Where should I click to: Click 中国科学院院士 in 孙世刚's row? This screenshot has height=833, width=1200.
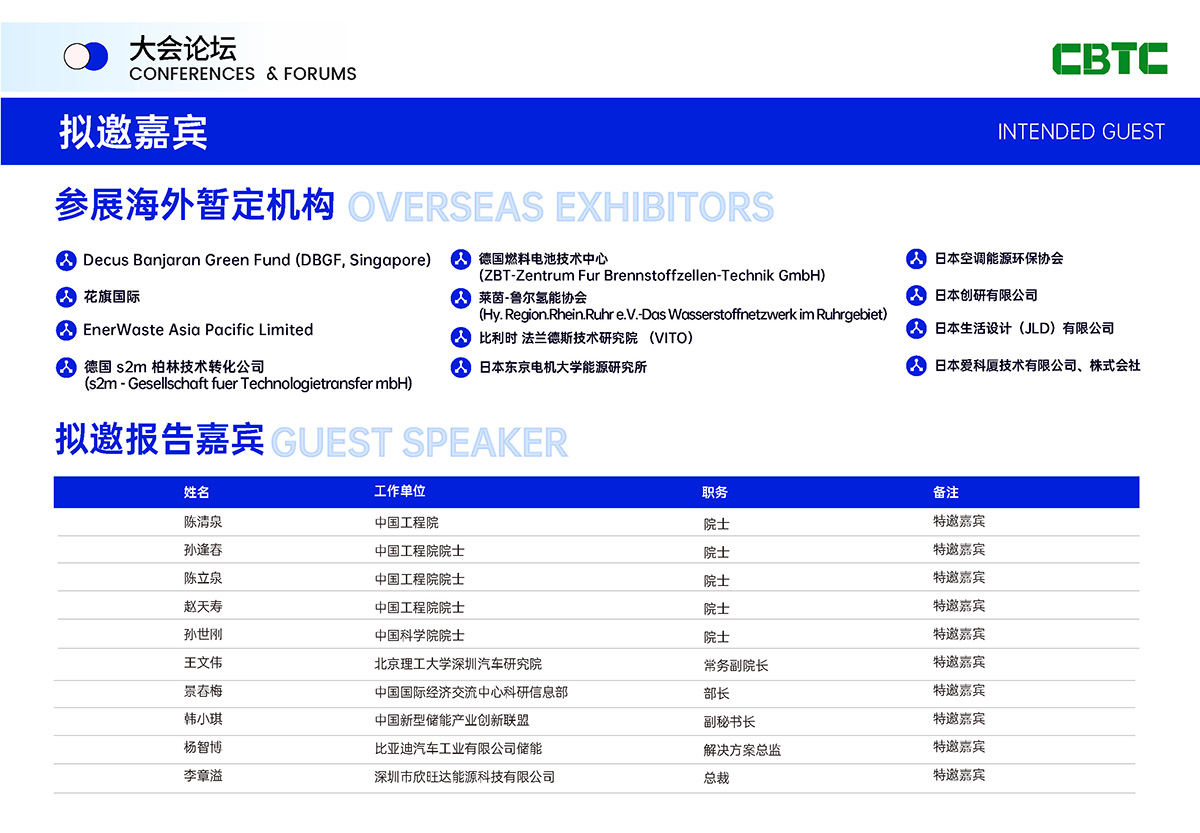click(420, 635)
